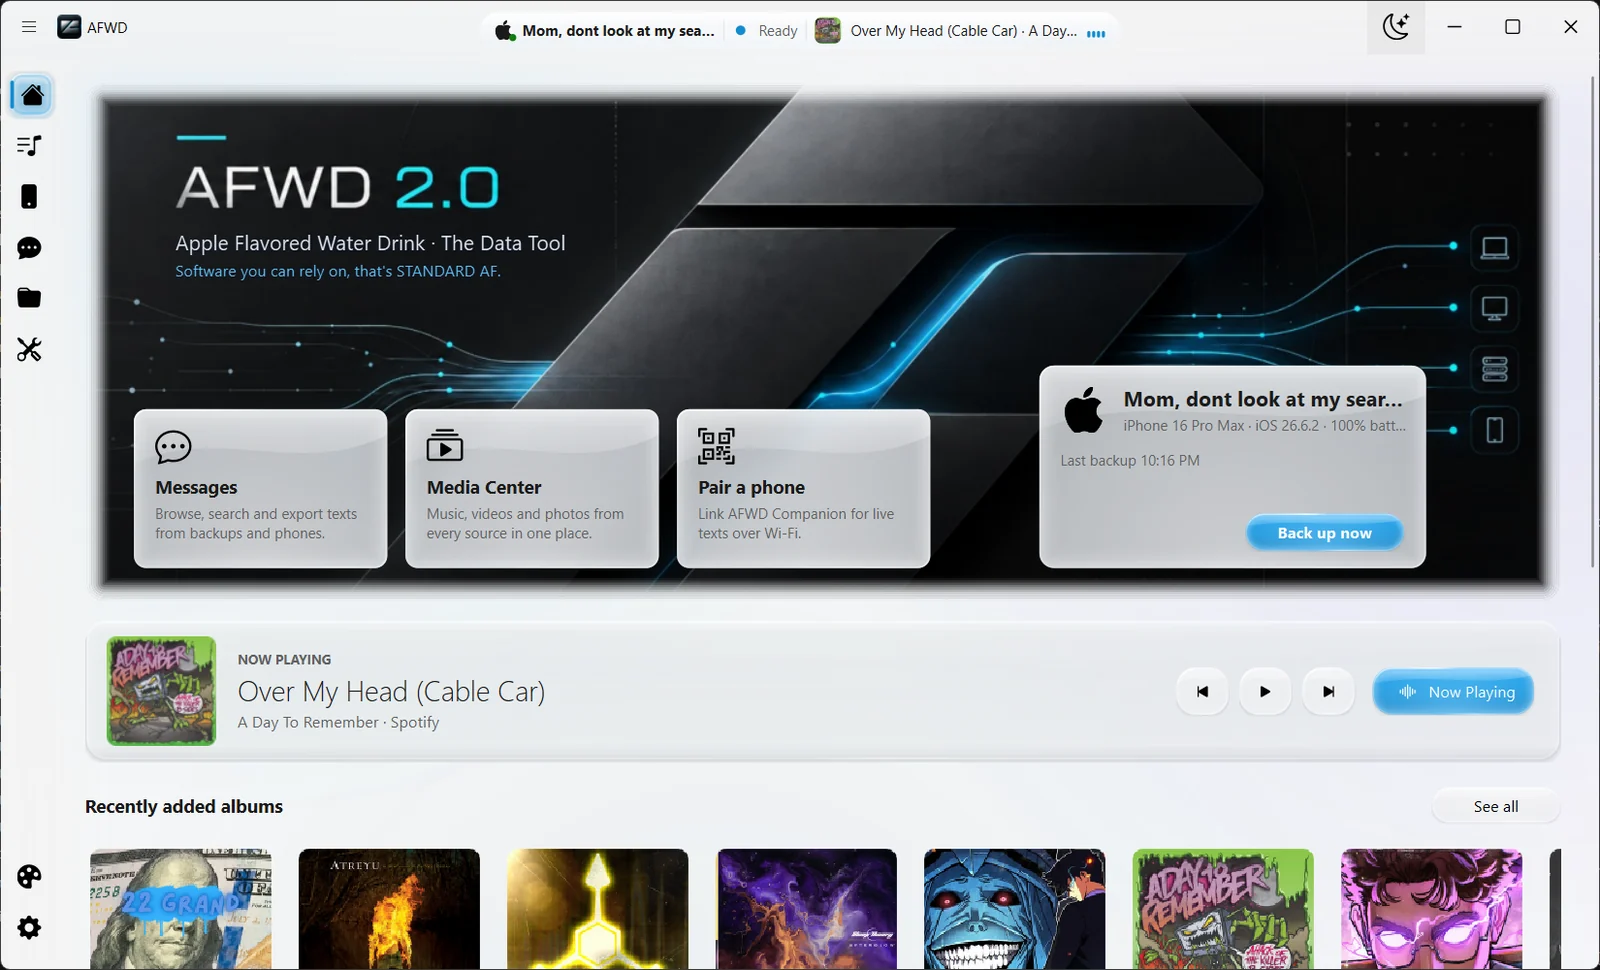Image resolution: width=1600 pixels, height=970 pixels.
Task: Open the phone device sidebar icon
Action: tap(30, 197)
